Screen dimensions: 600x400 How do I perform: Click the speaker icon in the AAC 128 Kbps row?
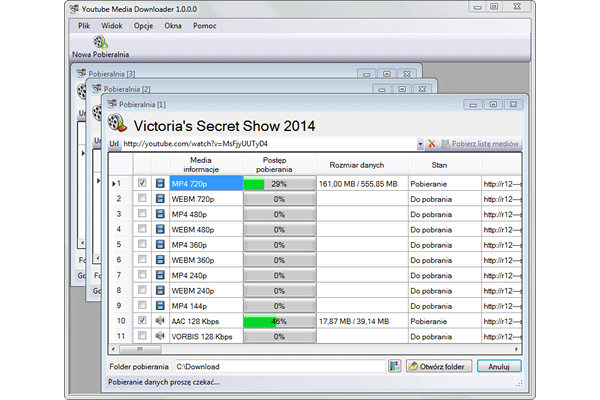(x=160, y=321)
